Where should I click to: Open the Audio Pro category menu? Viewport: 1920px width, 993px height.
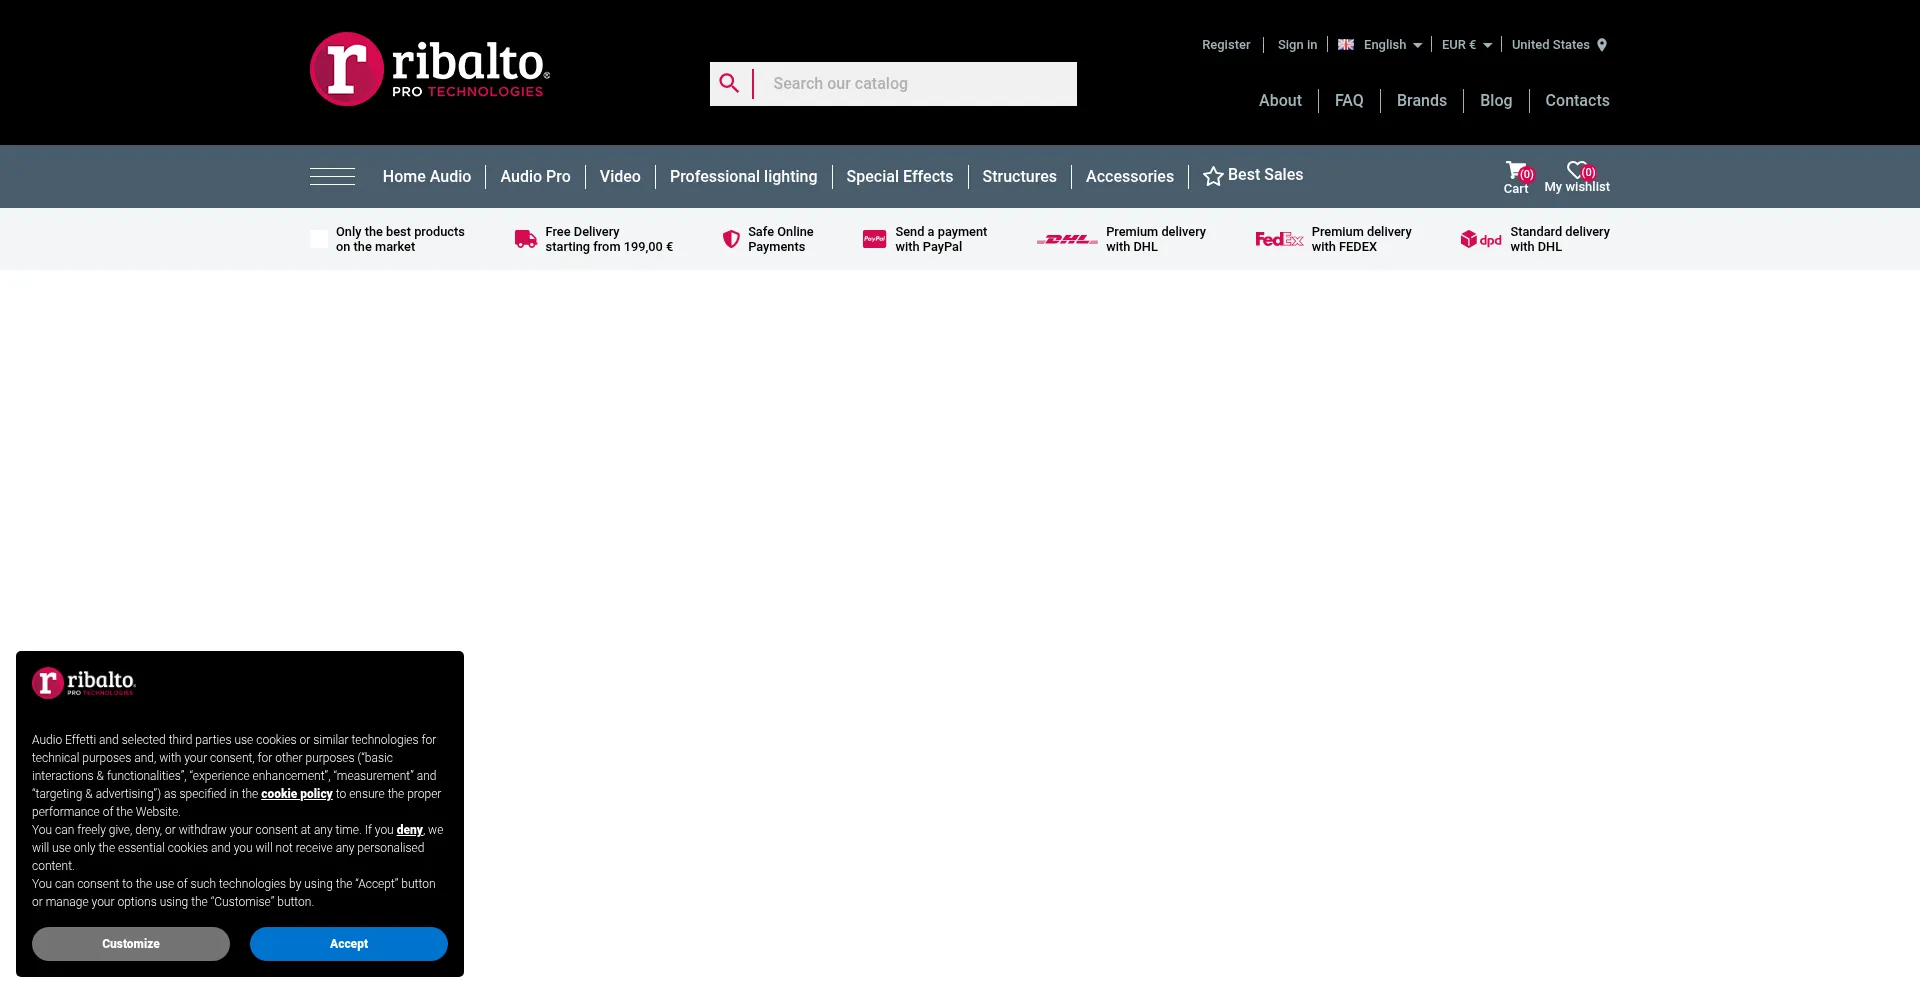coord(535,177)
